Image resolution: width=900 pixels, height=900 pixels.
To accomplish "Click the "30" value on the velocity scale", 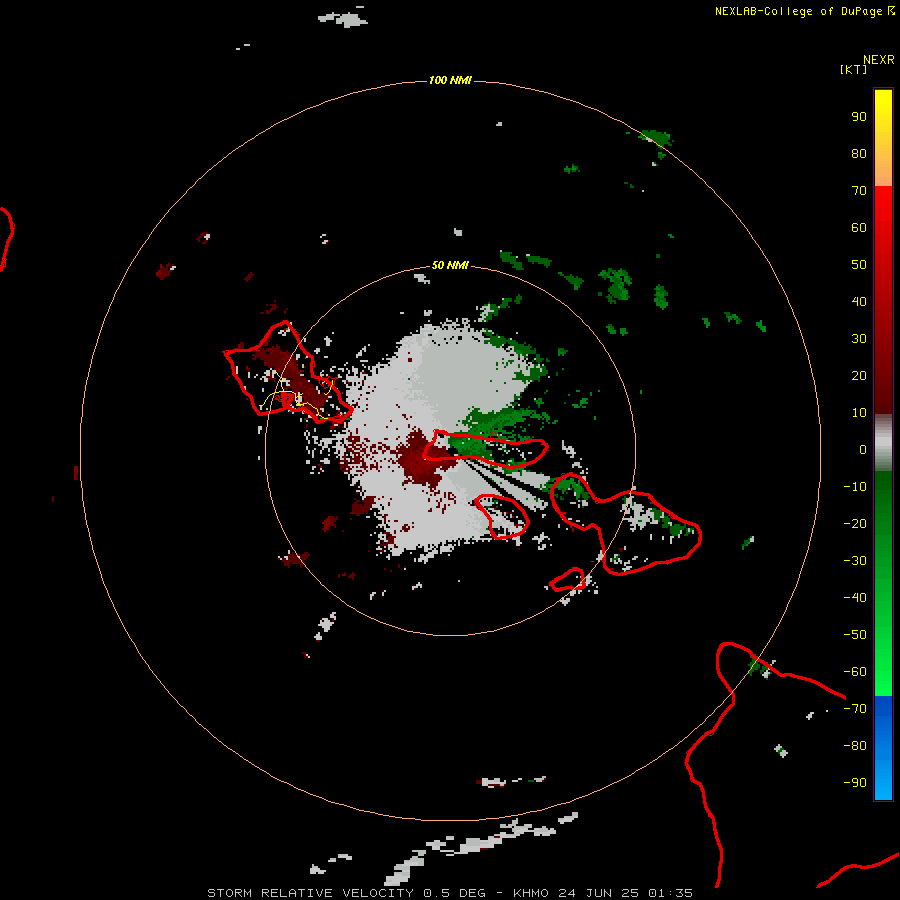I will [859, 339].
